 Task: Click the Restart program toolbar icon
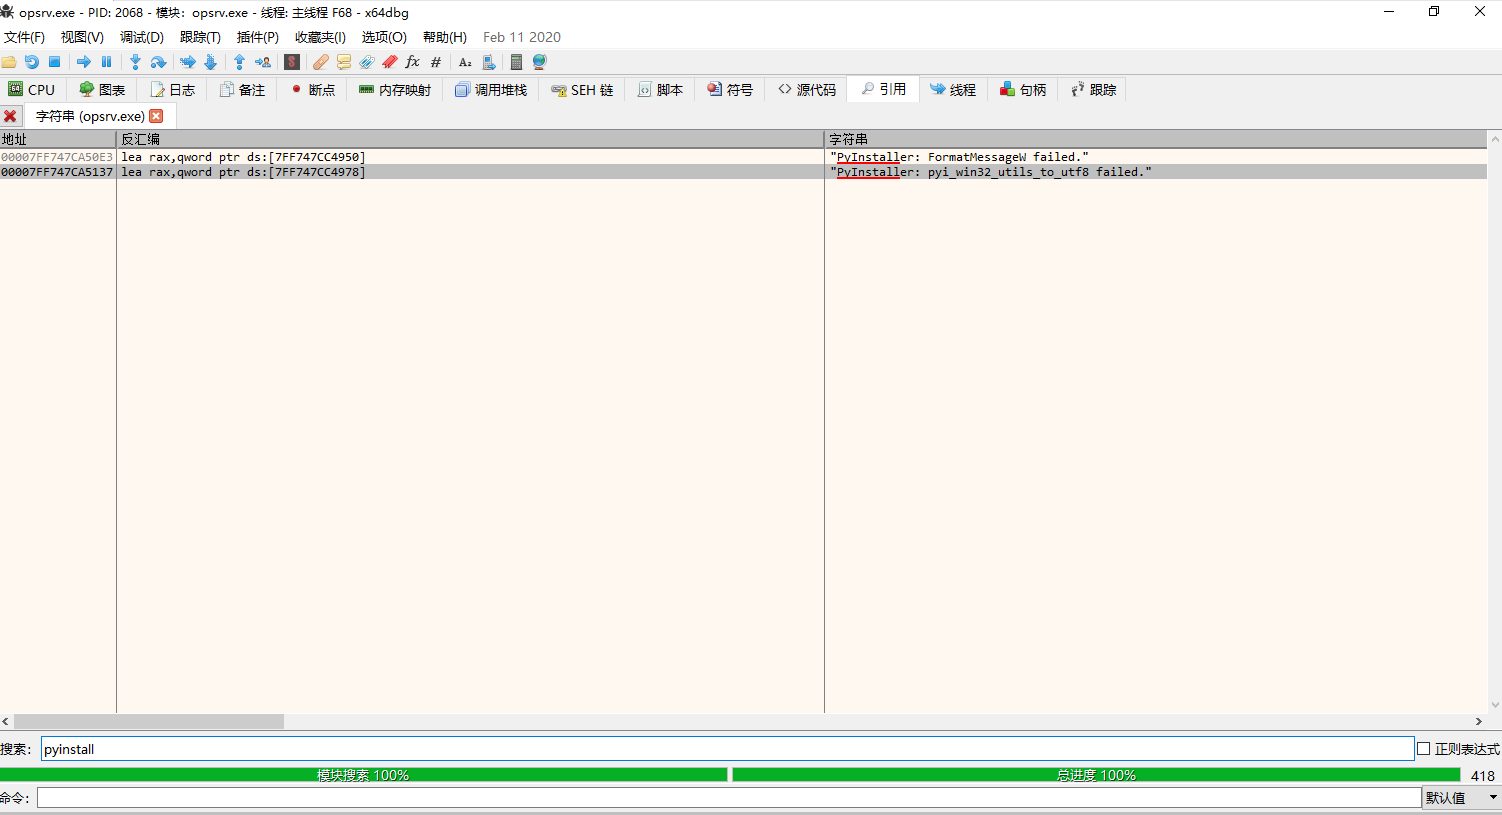[x=32, y=62]
